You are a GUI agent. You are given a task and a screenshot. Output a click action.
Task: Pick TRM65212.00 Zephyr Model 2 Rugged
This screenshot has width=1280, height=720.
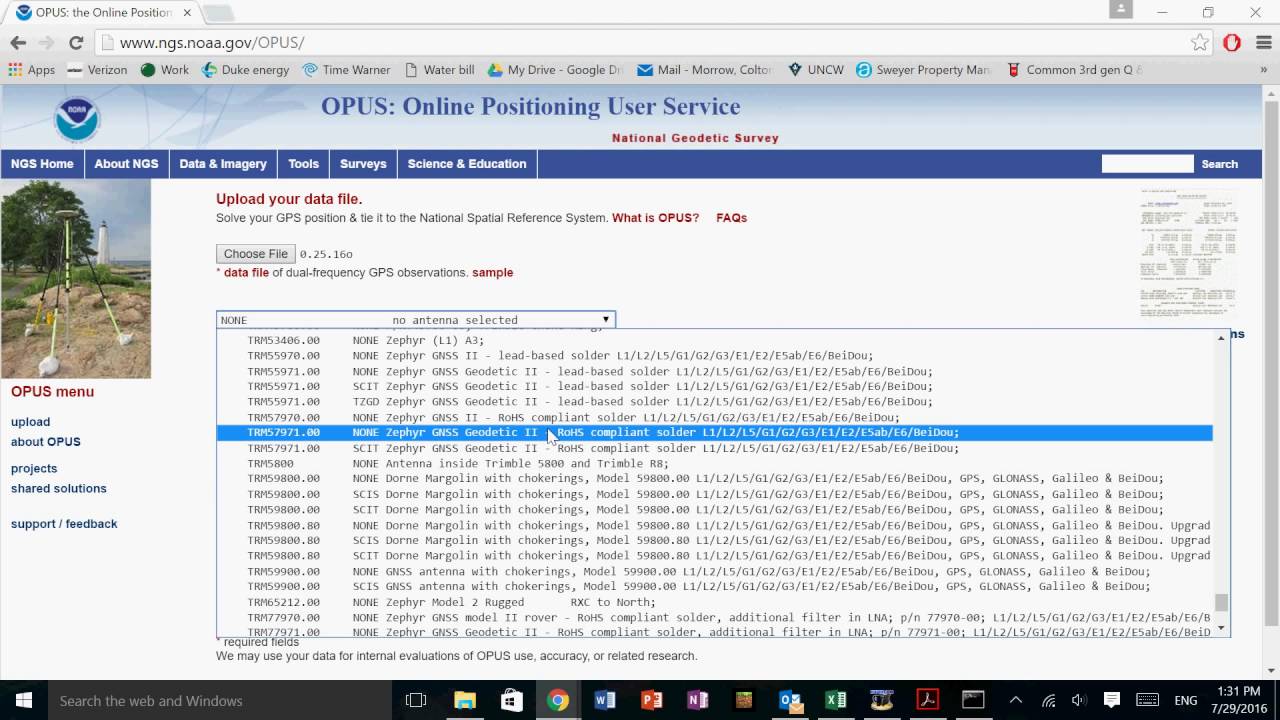coord(715,602)
